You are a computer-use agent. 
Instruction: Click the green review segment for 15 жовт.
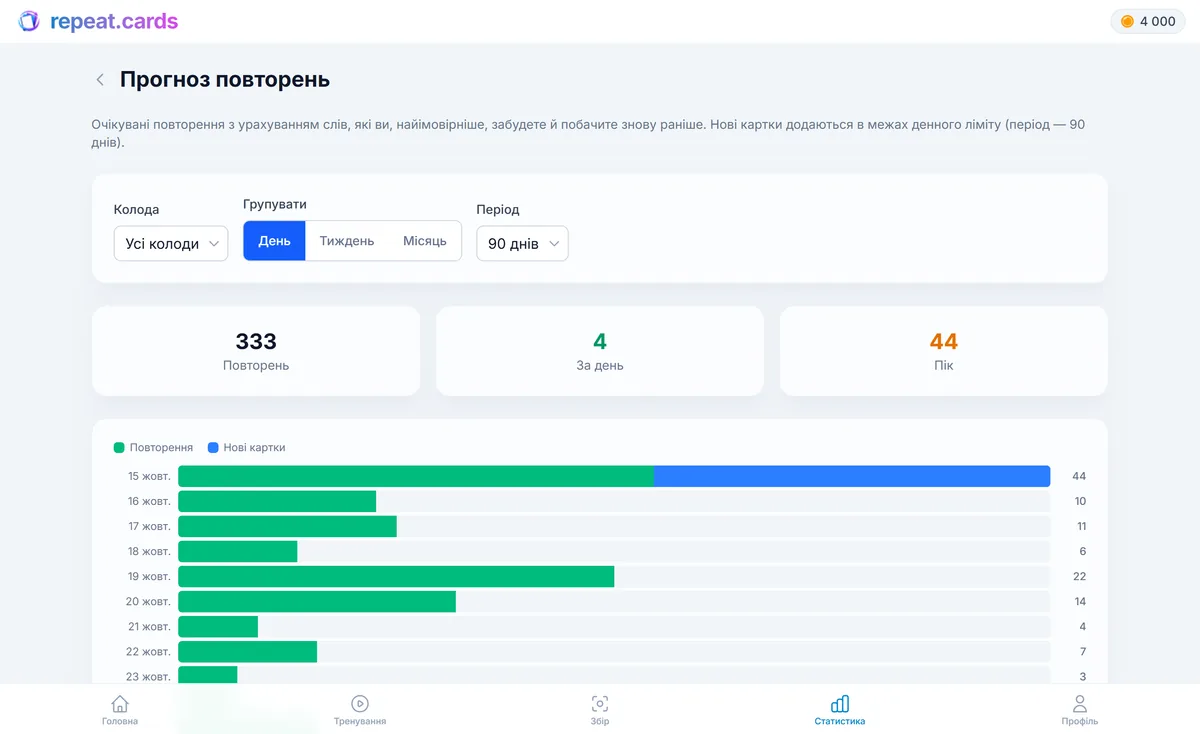pyautogui.click(x=416, y=476)
